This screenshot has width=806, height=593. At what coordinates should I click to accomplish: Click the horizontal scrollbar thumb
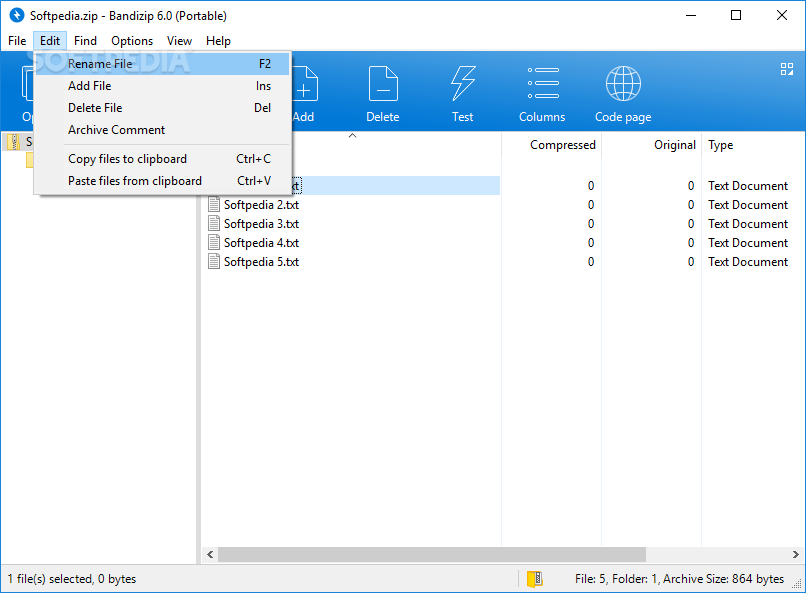click(432, 554)
